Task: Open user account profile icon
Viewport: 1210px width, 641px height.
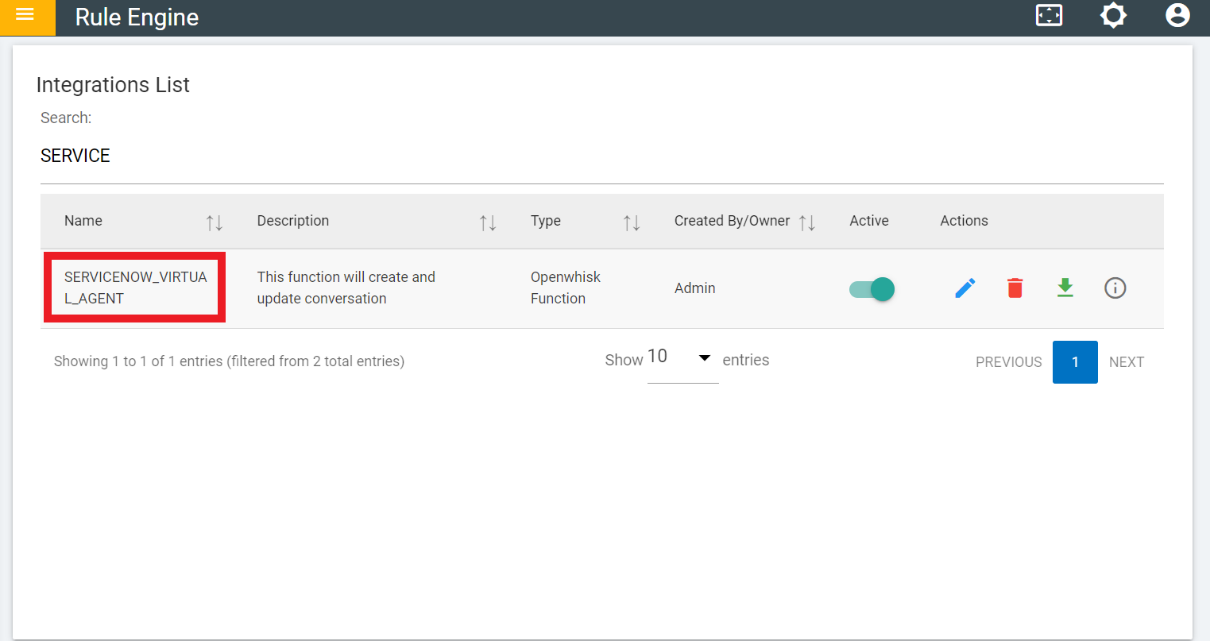Action: [x=1177, y=16]
